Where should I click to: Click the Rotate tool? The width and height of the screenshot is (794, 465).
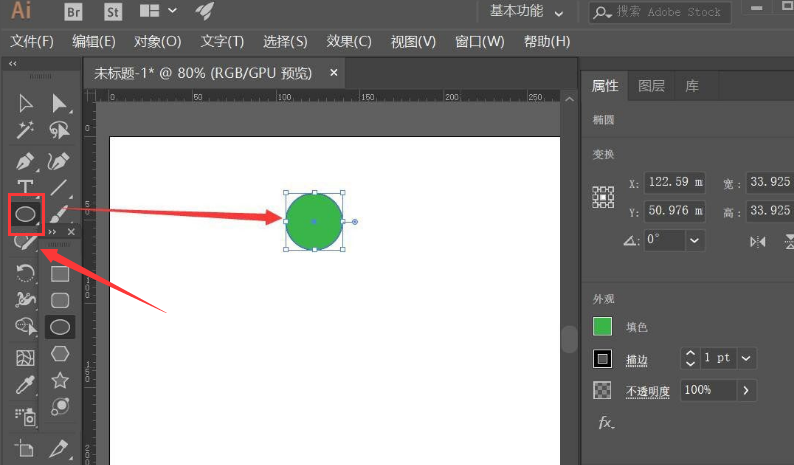[26, 272]
